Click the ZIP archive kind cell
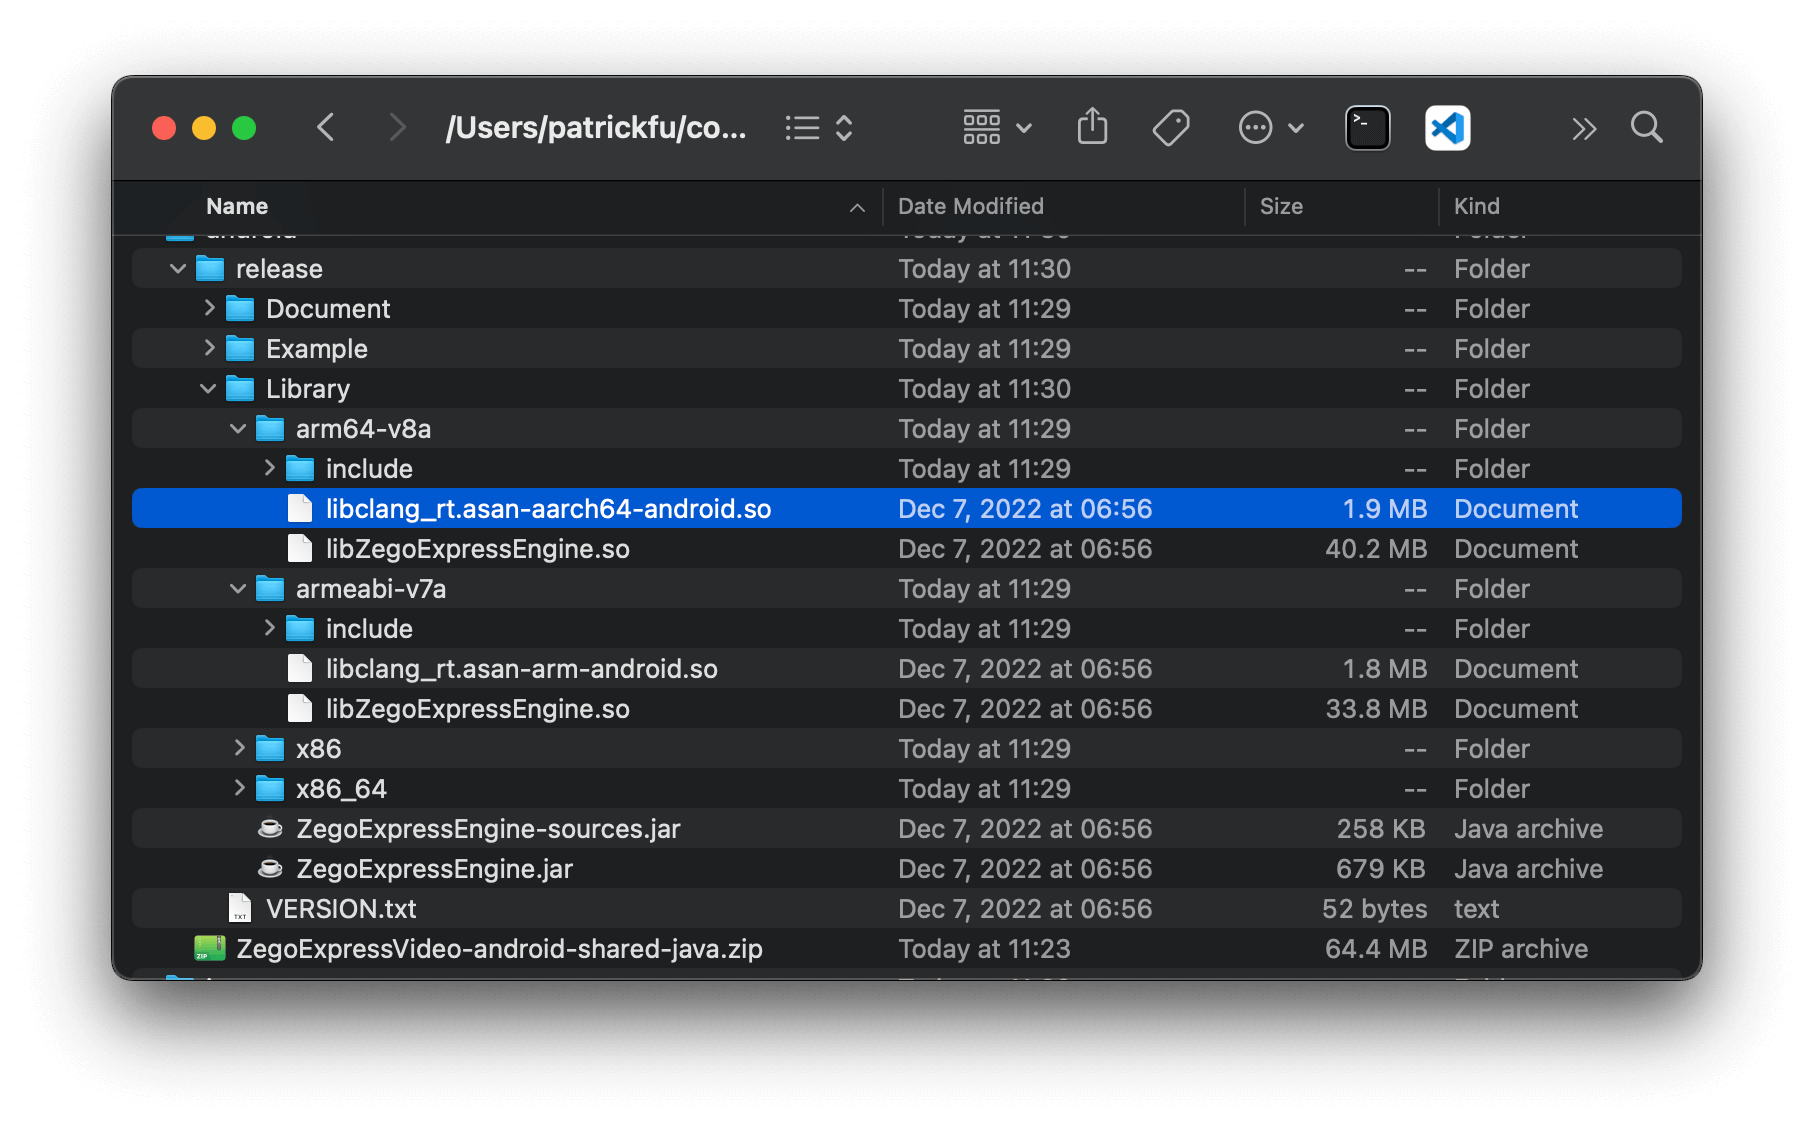The image size is (1814, 1128). coord(1521,949)
